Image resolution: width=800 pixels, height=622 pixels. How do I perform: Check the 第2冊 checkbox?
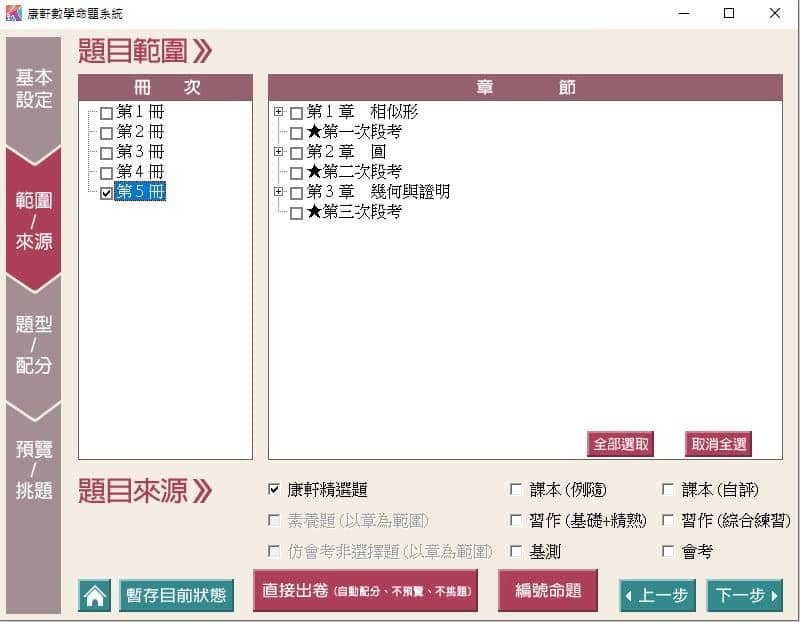(x=106, y=133)
